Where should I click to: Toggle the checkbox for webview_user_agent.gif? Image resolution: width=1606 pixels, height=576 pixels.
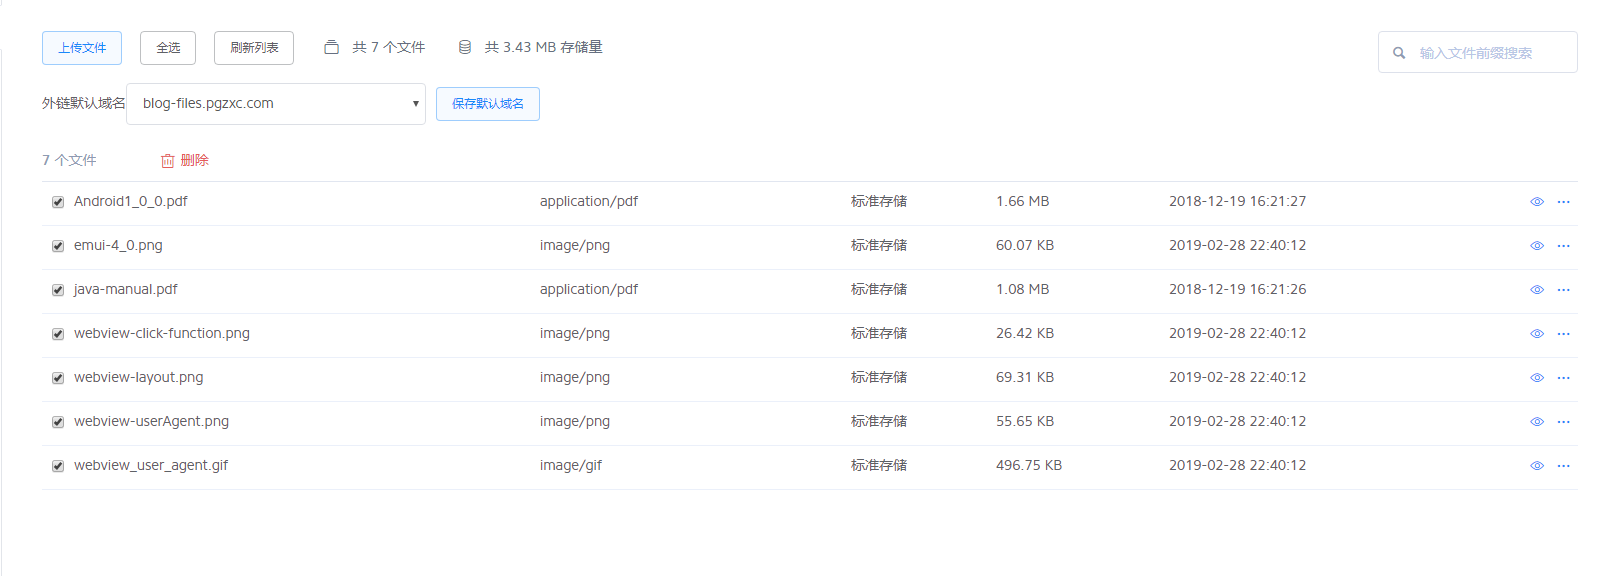tap(58, 466)
